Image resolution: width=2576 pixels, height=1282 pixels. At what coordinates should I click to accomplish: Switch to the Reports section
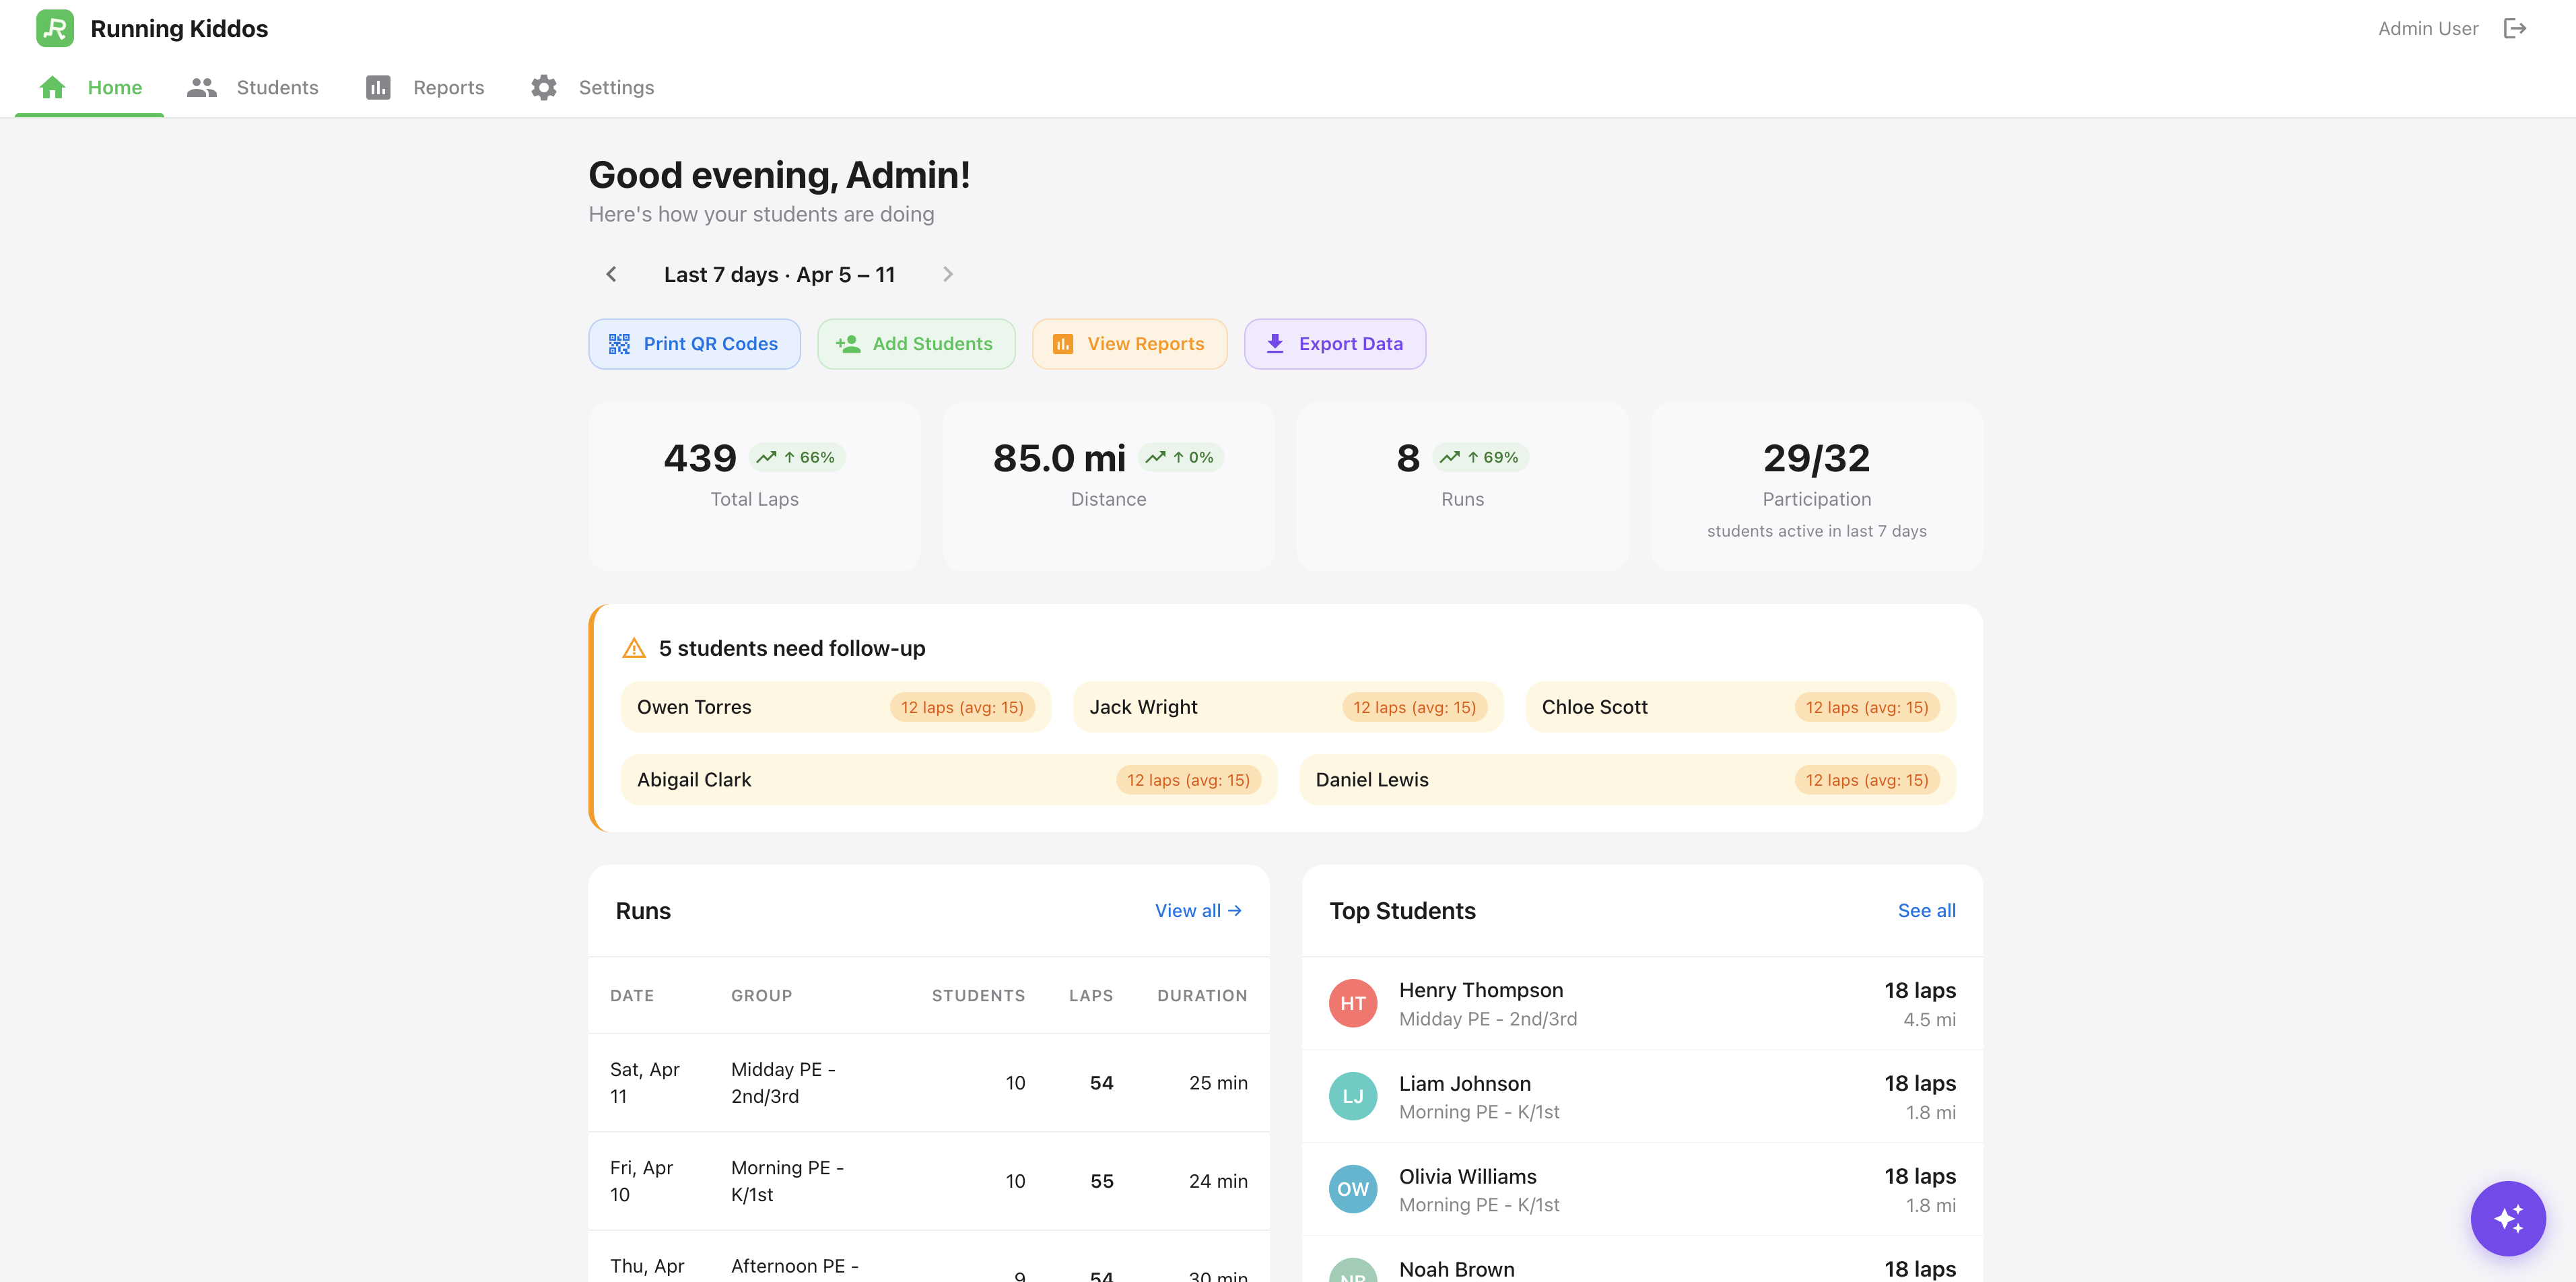coord(449,87)
